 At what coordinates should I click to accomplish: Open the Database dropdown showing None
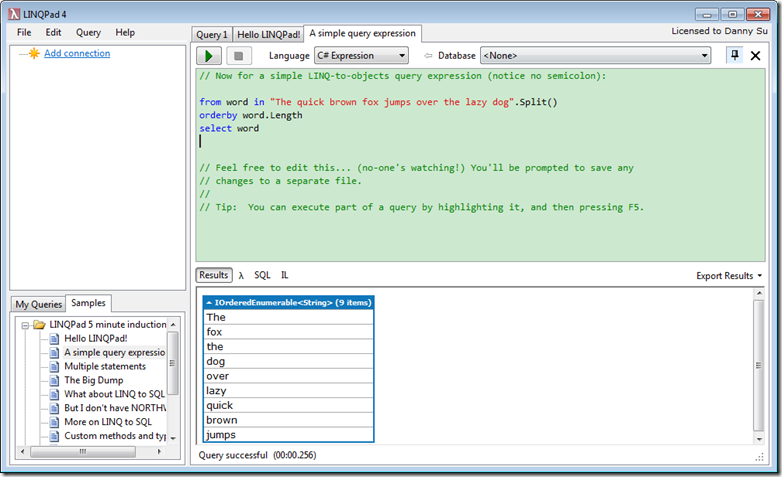595,55
